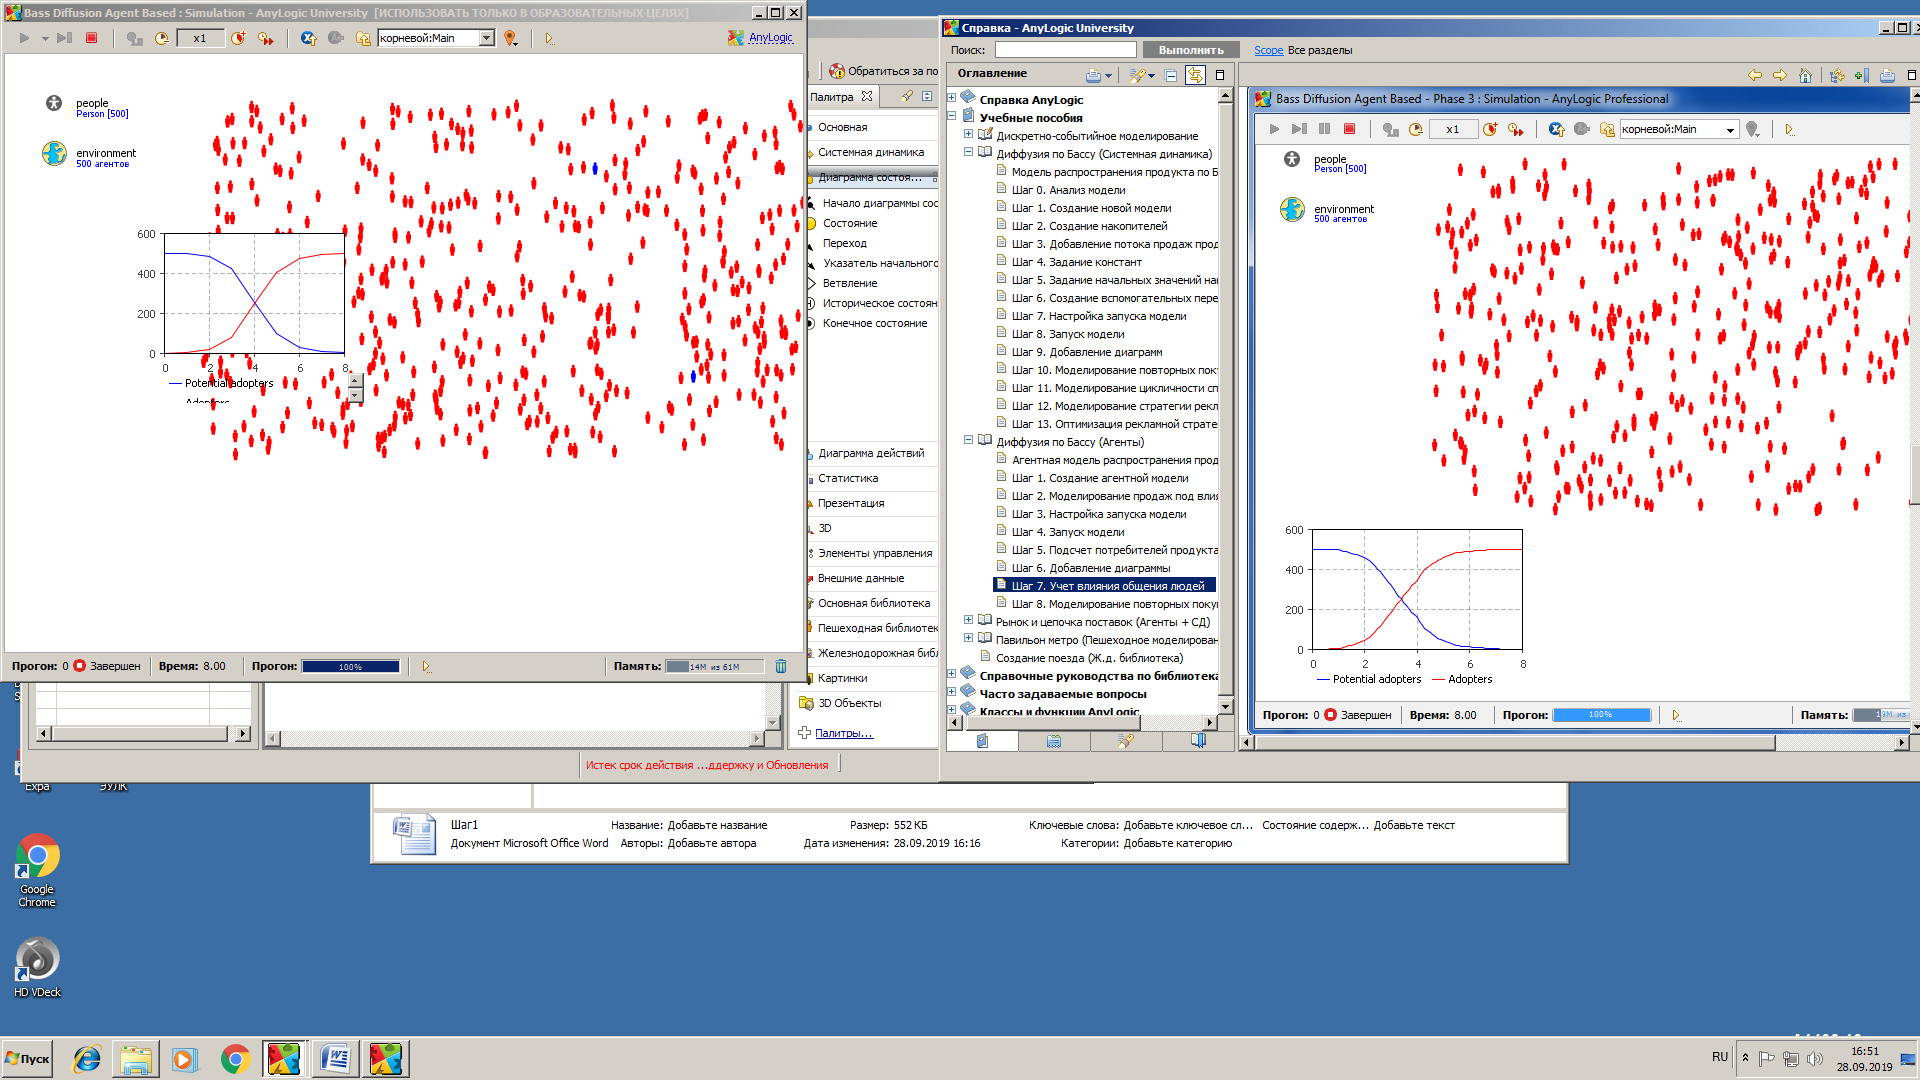
Task: Click the help search input field
Action: click(x=1065, y=50)
